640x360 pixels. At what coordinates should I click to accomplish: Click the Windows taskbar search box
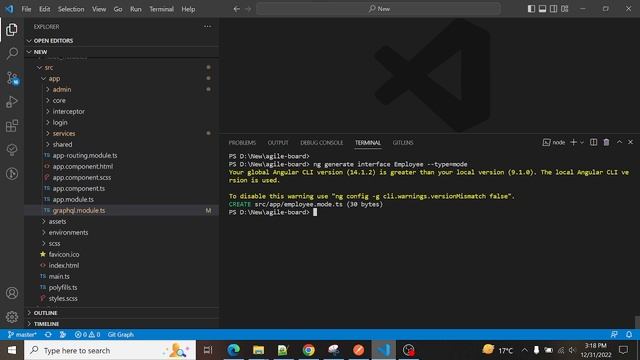pyautogui.click(x=110, y=350)
